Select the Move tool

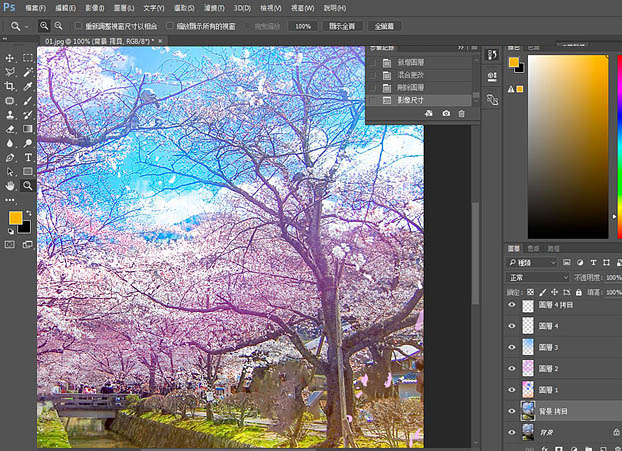click(10, 58)
